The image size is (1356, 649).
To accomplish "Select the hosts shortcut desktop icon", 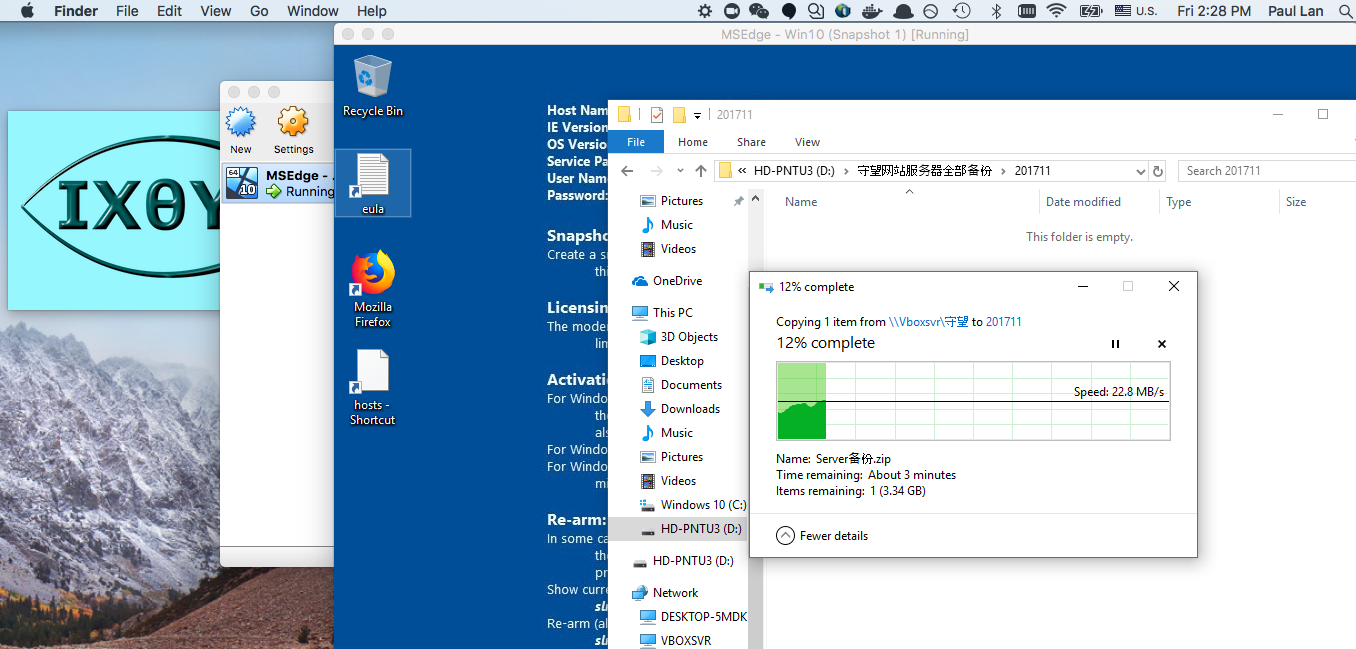I will pos(372,375).
